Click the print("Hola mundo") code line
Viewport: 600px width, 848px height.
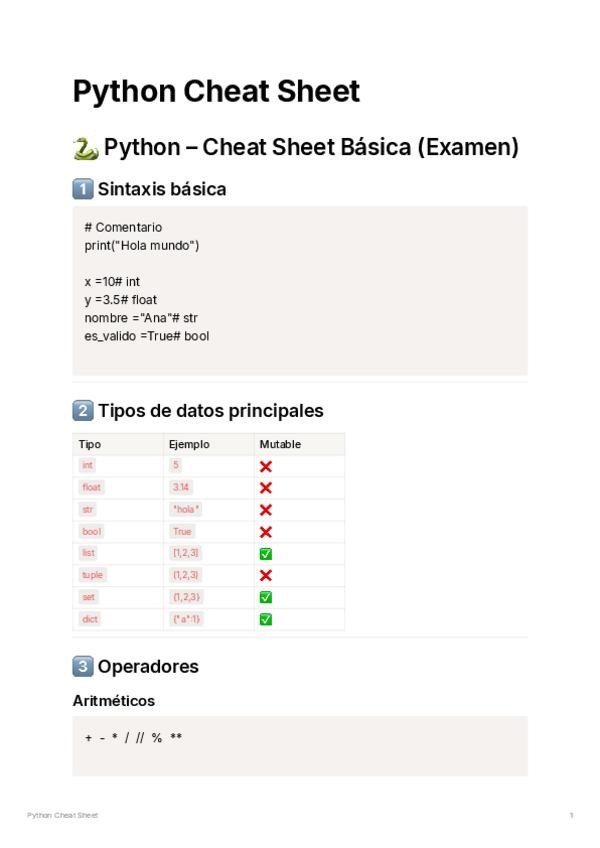[x=142, y=245]
